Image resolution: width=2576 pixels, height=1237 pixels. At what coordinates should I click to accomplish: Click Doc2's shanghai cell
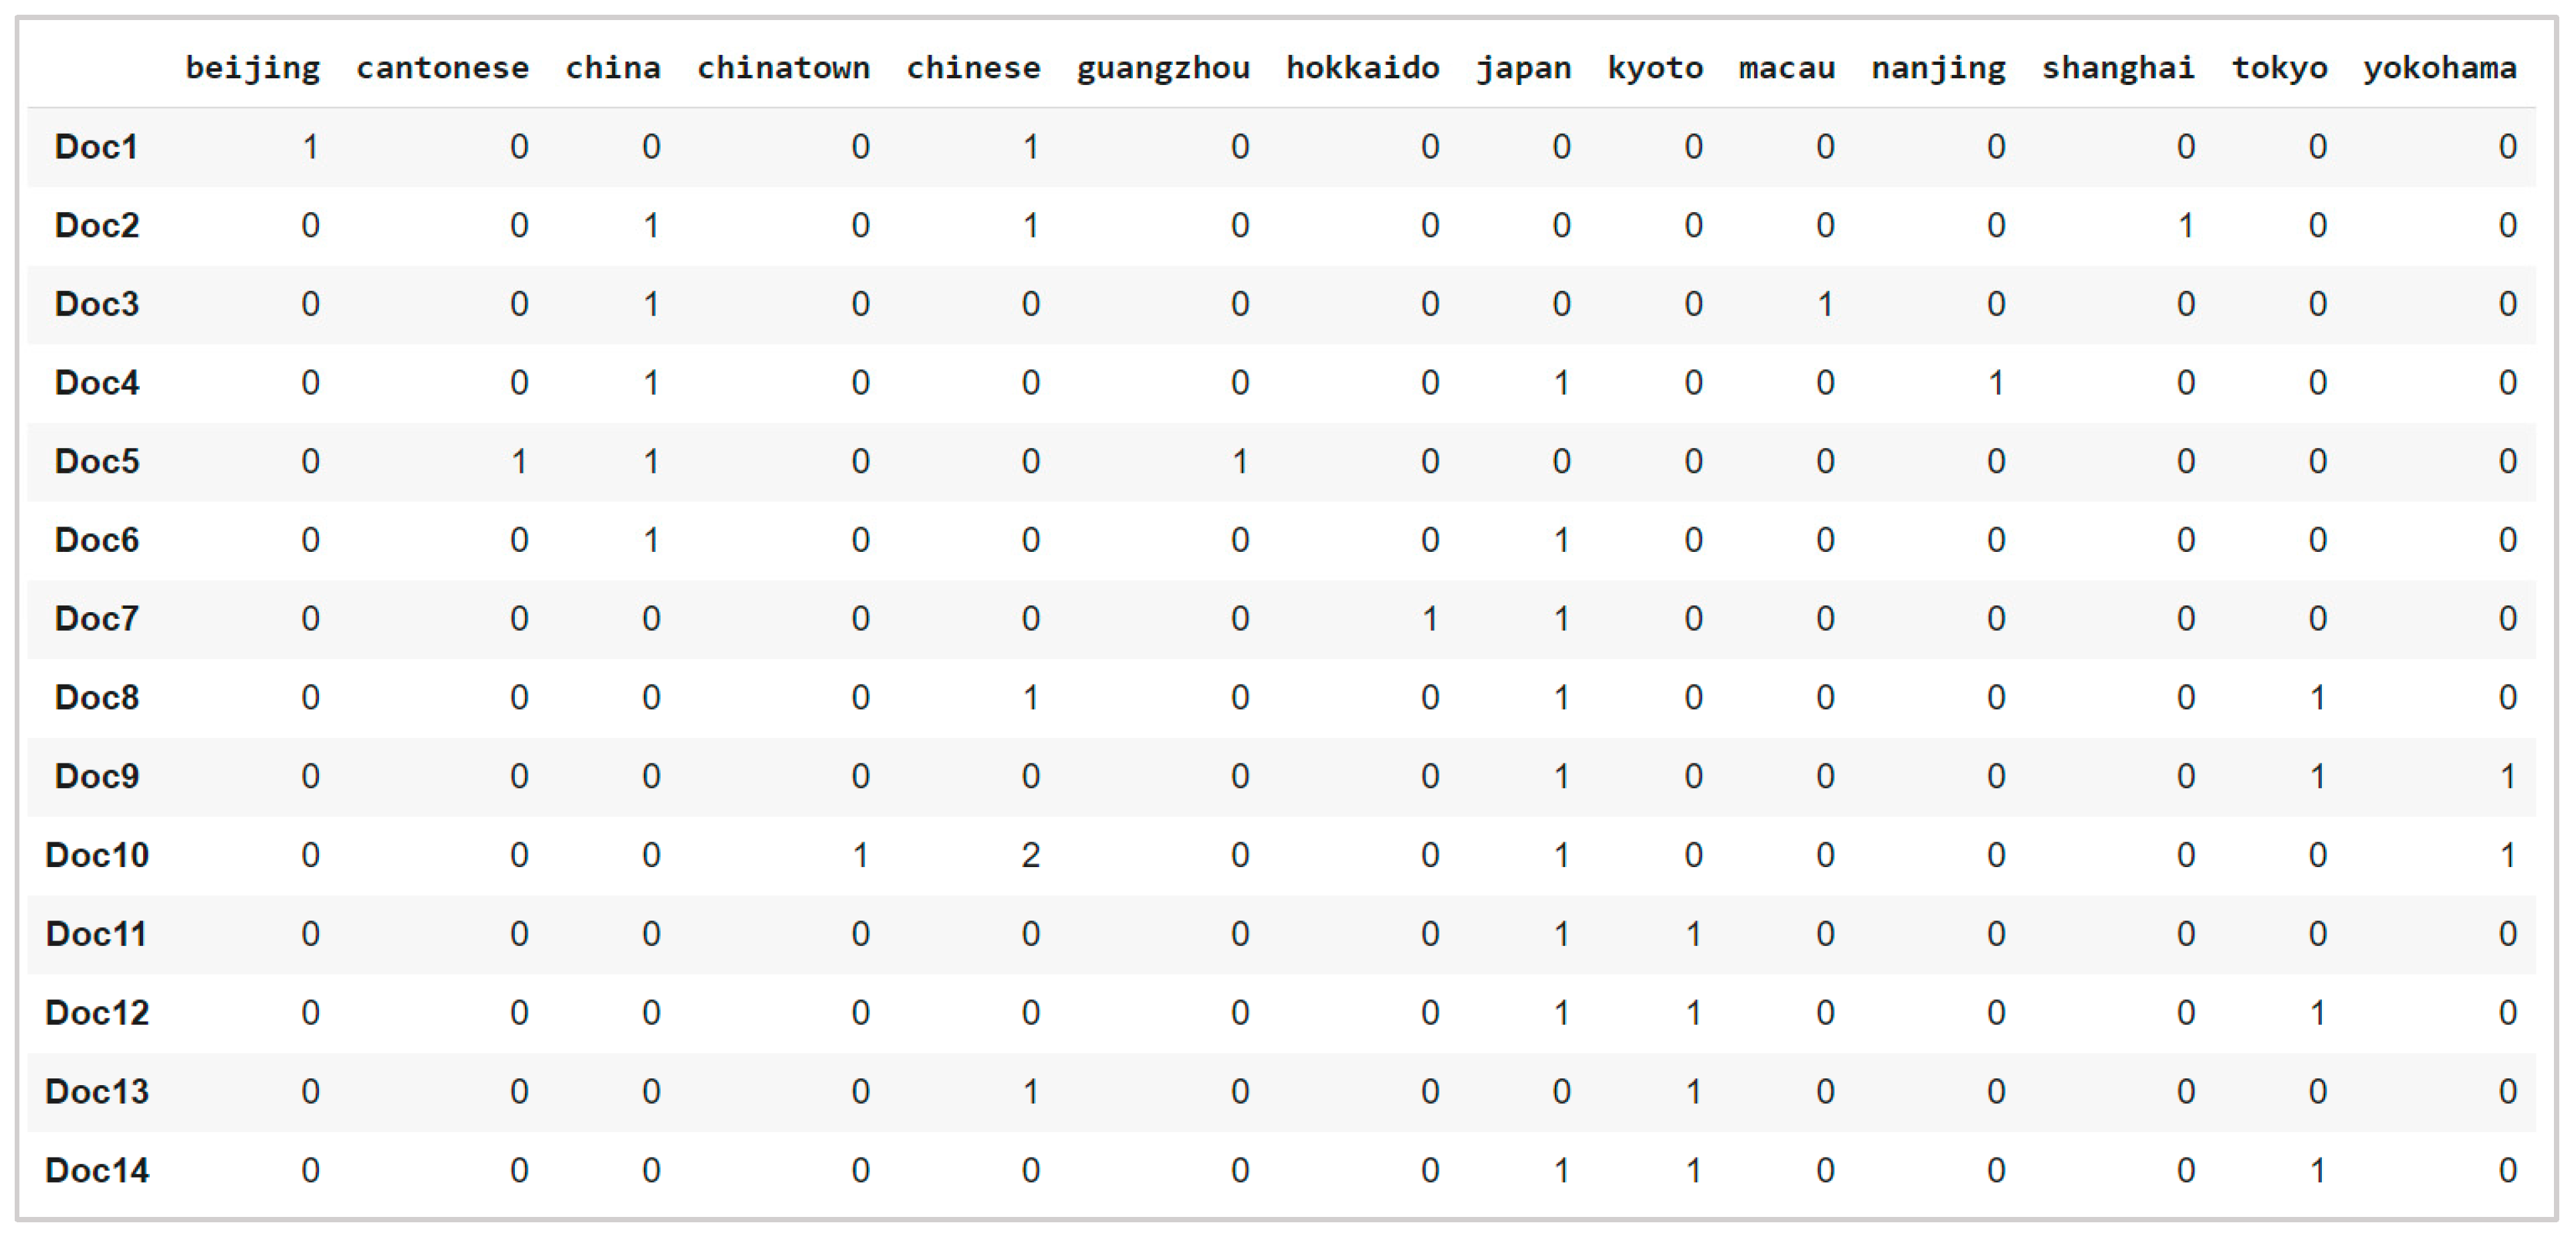(x=2185, y=226)
